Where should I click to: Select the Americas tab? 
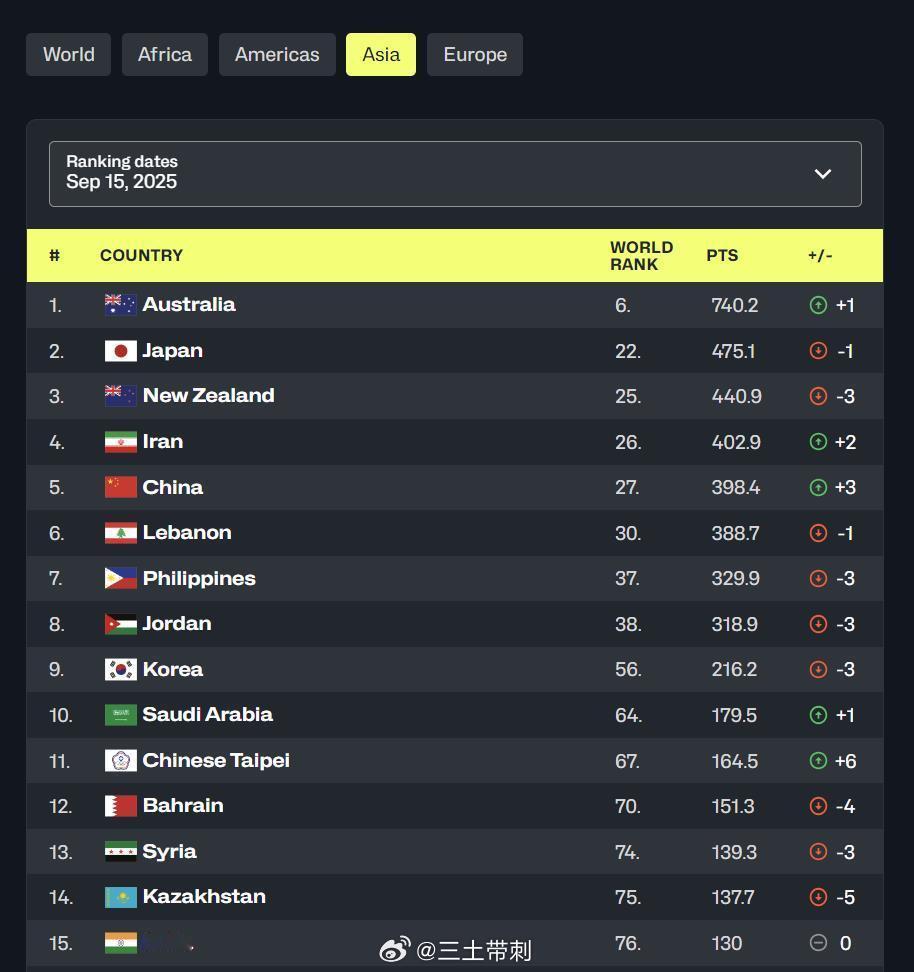[277, 55]
